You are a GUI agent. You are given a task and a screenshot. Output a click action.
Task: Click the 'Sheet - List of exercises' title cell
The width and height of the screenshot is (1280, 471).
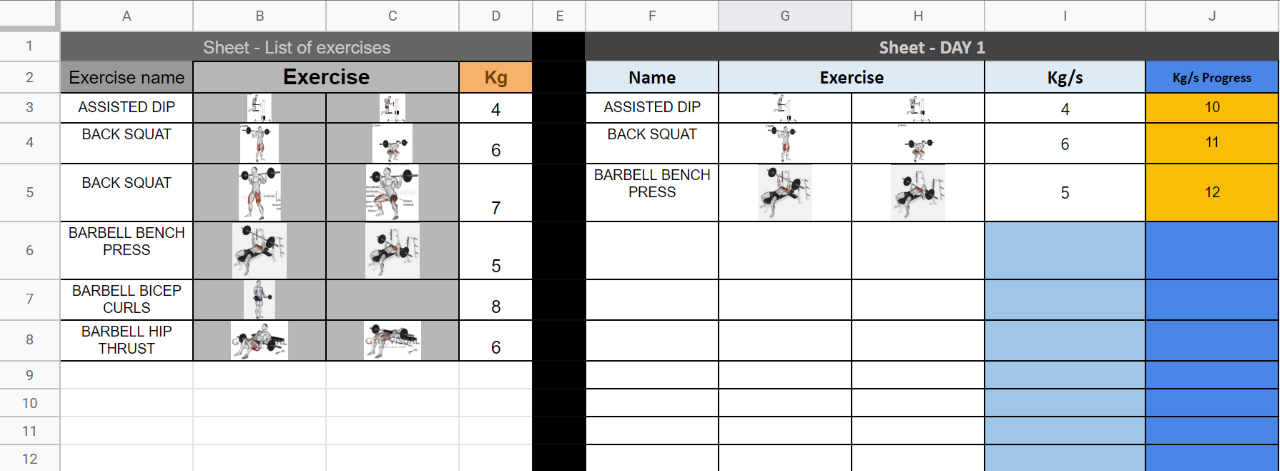[296, 47]
